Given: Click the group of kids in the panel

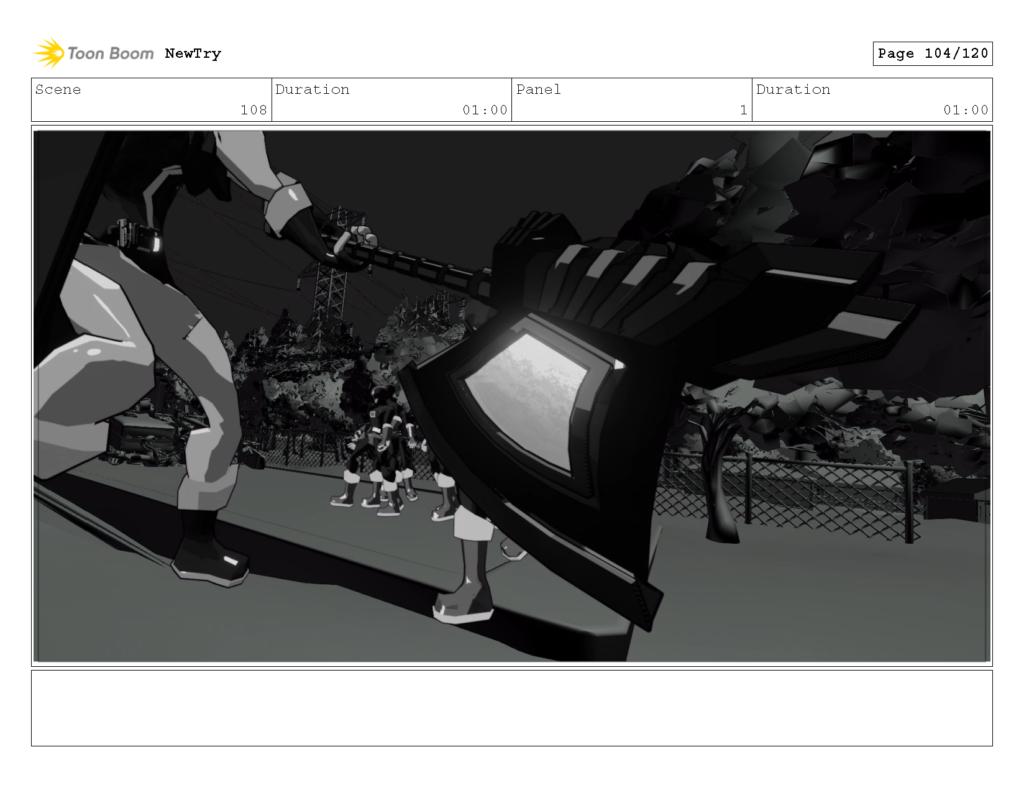Looking at the screenshot, I should (x=390, y=460).
